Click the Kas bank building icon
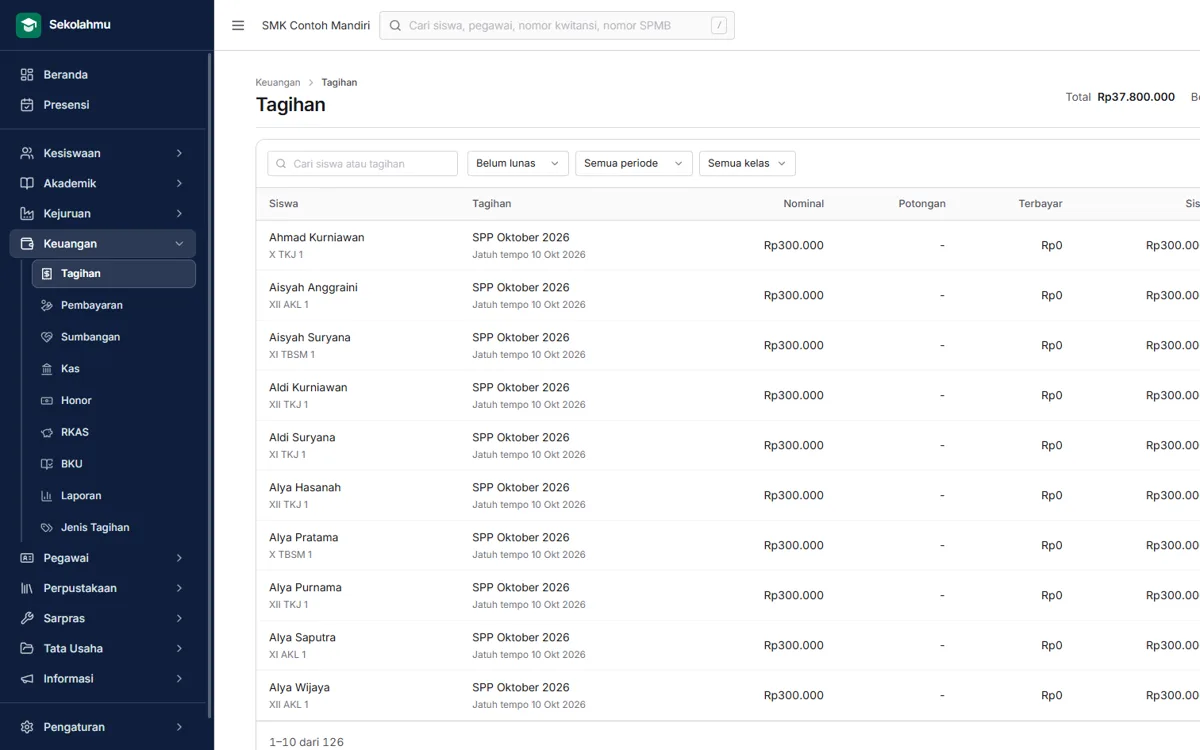This screenshot has width=1200, height=750. coord(47,369)
